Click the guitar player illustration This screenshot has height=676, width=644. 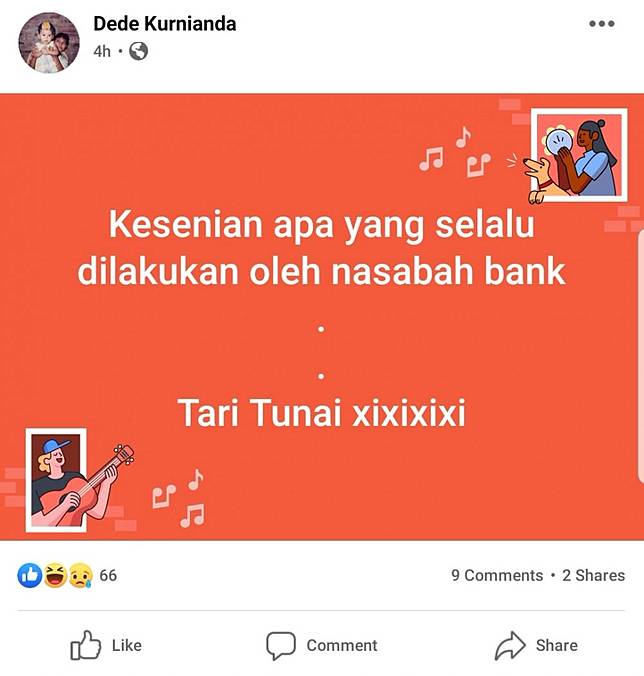pyautogui.click(x=79, y=480)
